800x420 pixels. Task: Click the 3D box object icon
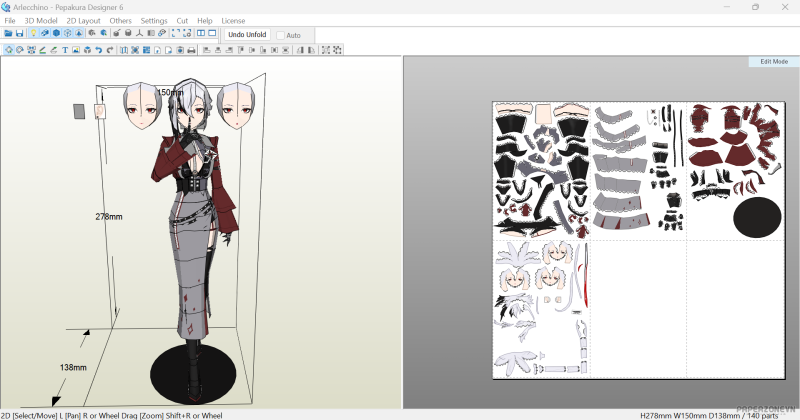(87, 50)
